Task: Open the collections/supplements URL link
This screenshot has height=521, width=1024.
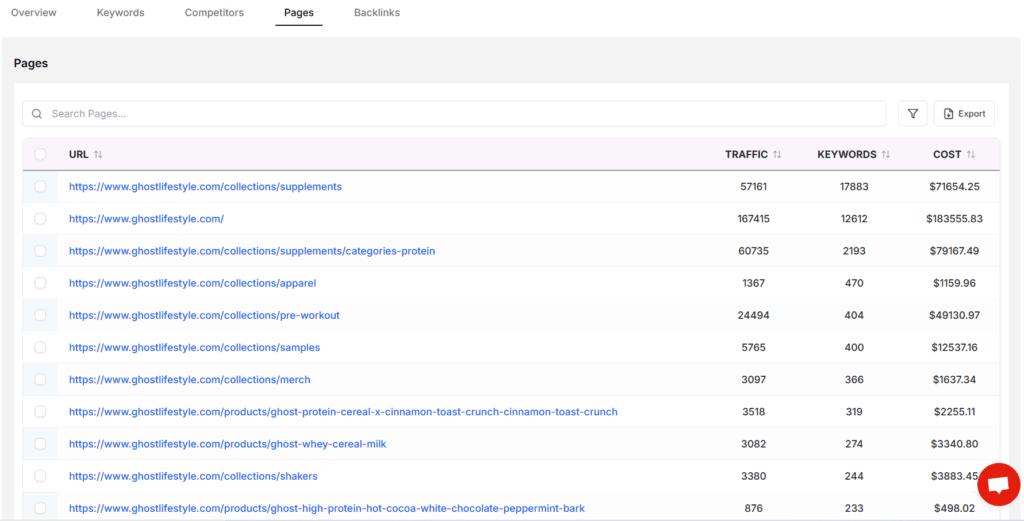Action: (x=205, y=187)
